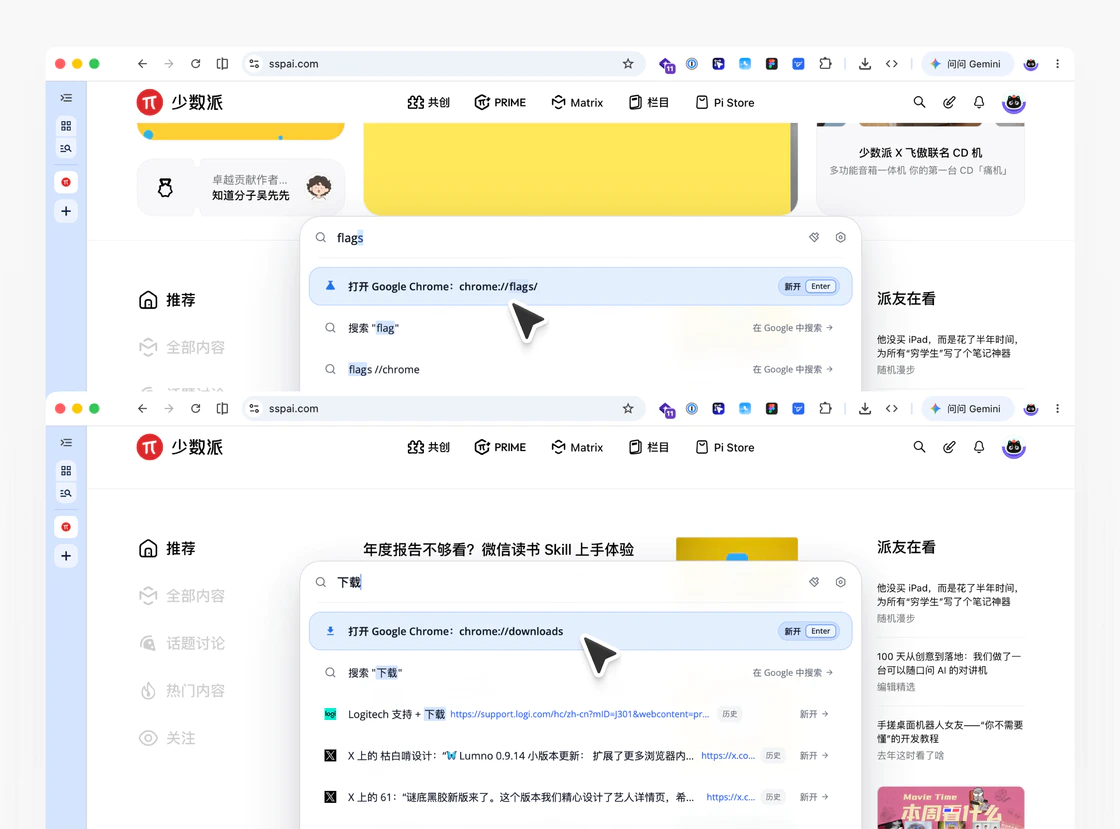This screenshot has height=829, width=1120.
Task: Click notification bell in top window
Action: [x=979, y=102]
